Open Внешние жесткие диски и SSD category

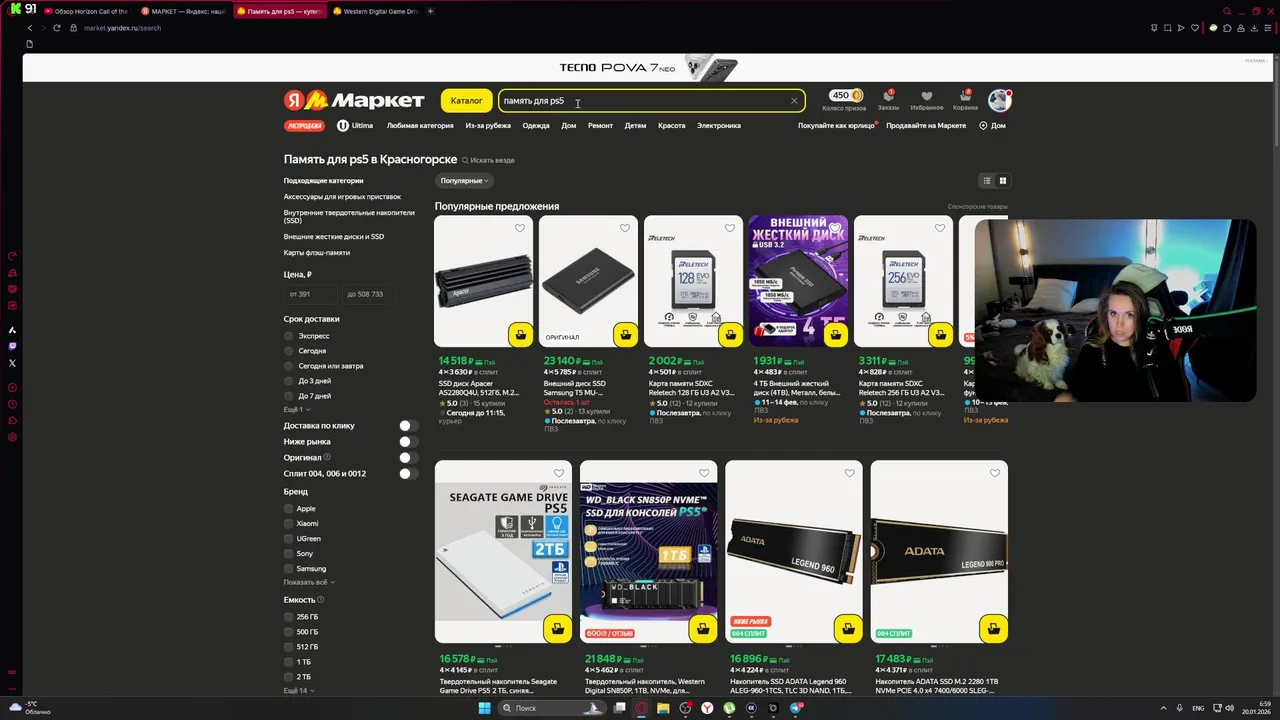pyautogui.click(x=334, y=237)
